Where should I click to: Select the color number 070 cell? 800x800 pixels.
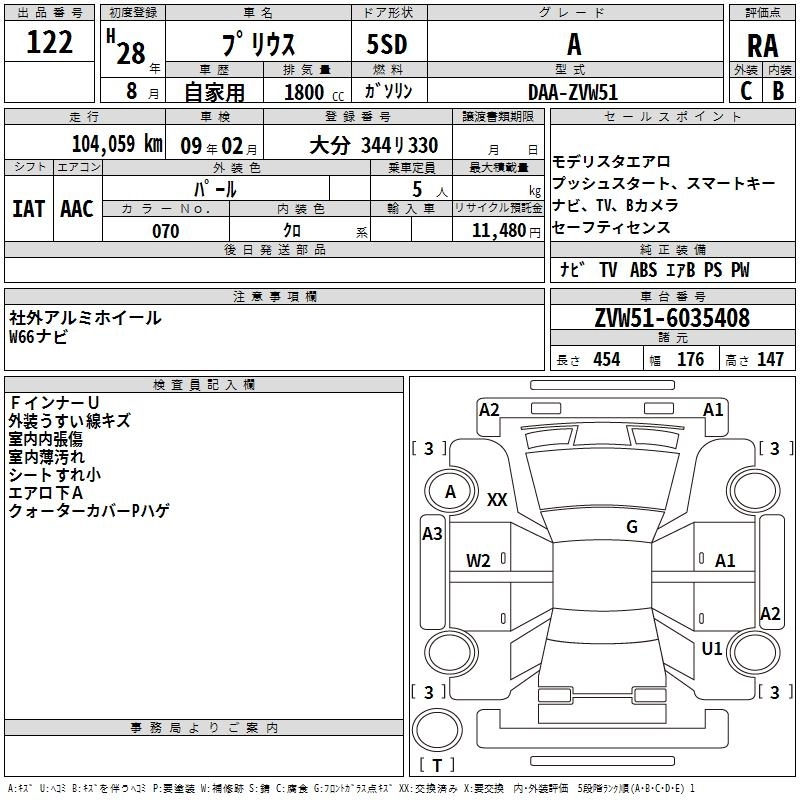click(165, 231)
